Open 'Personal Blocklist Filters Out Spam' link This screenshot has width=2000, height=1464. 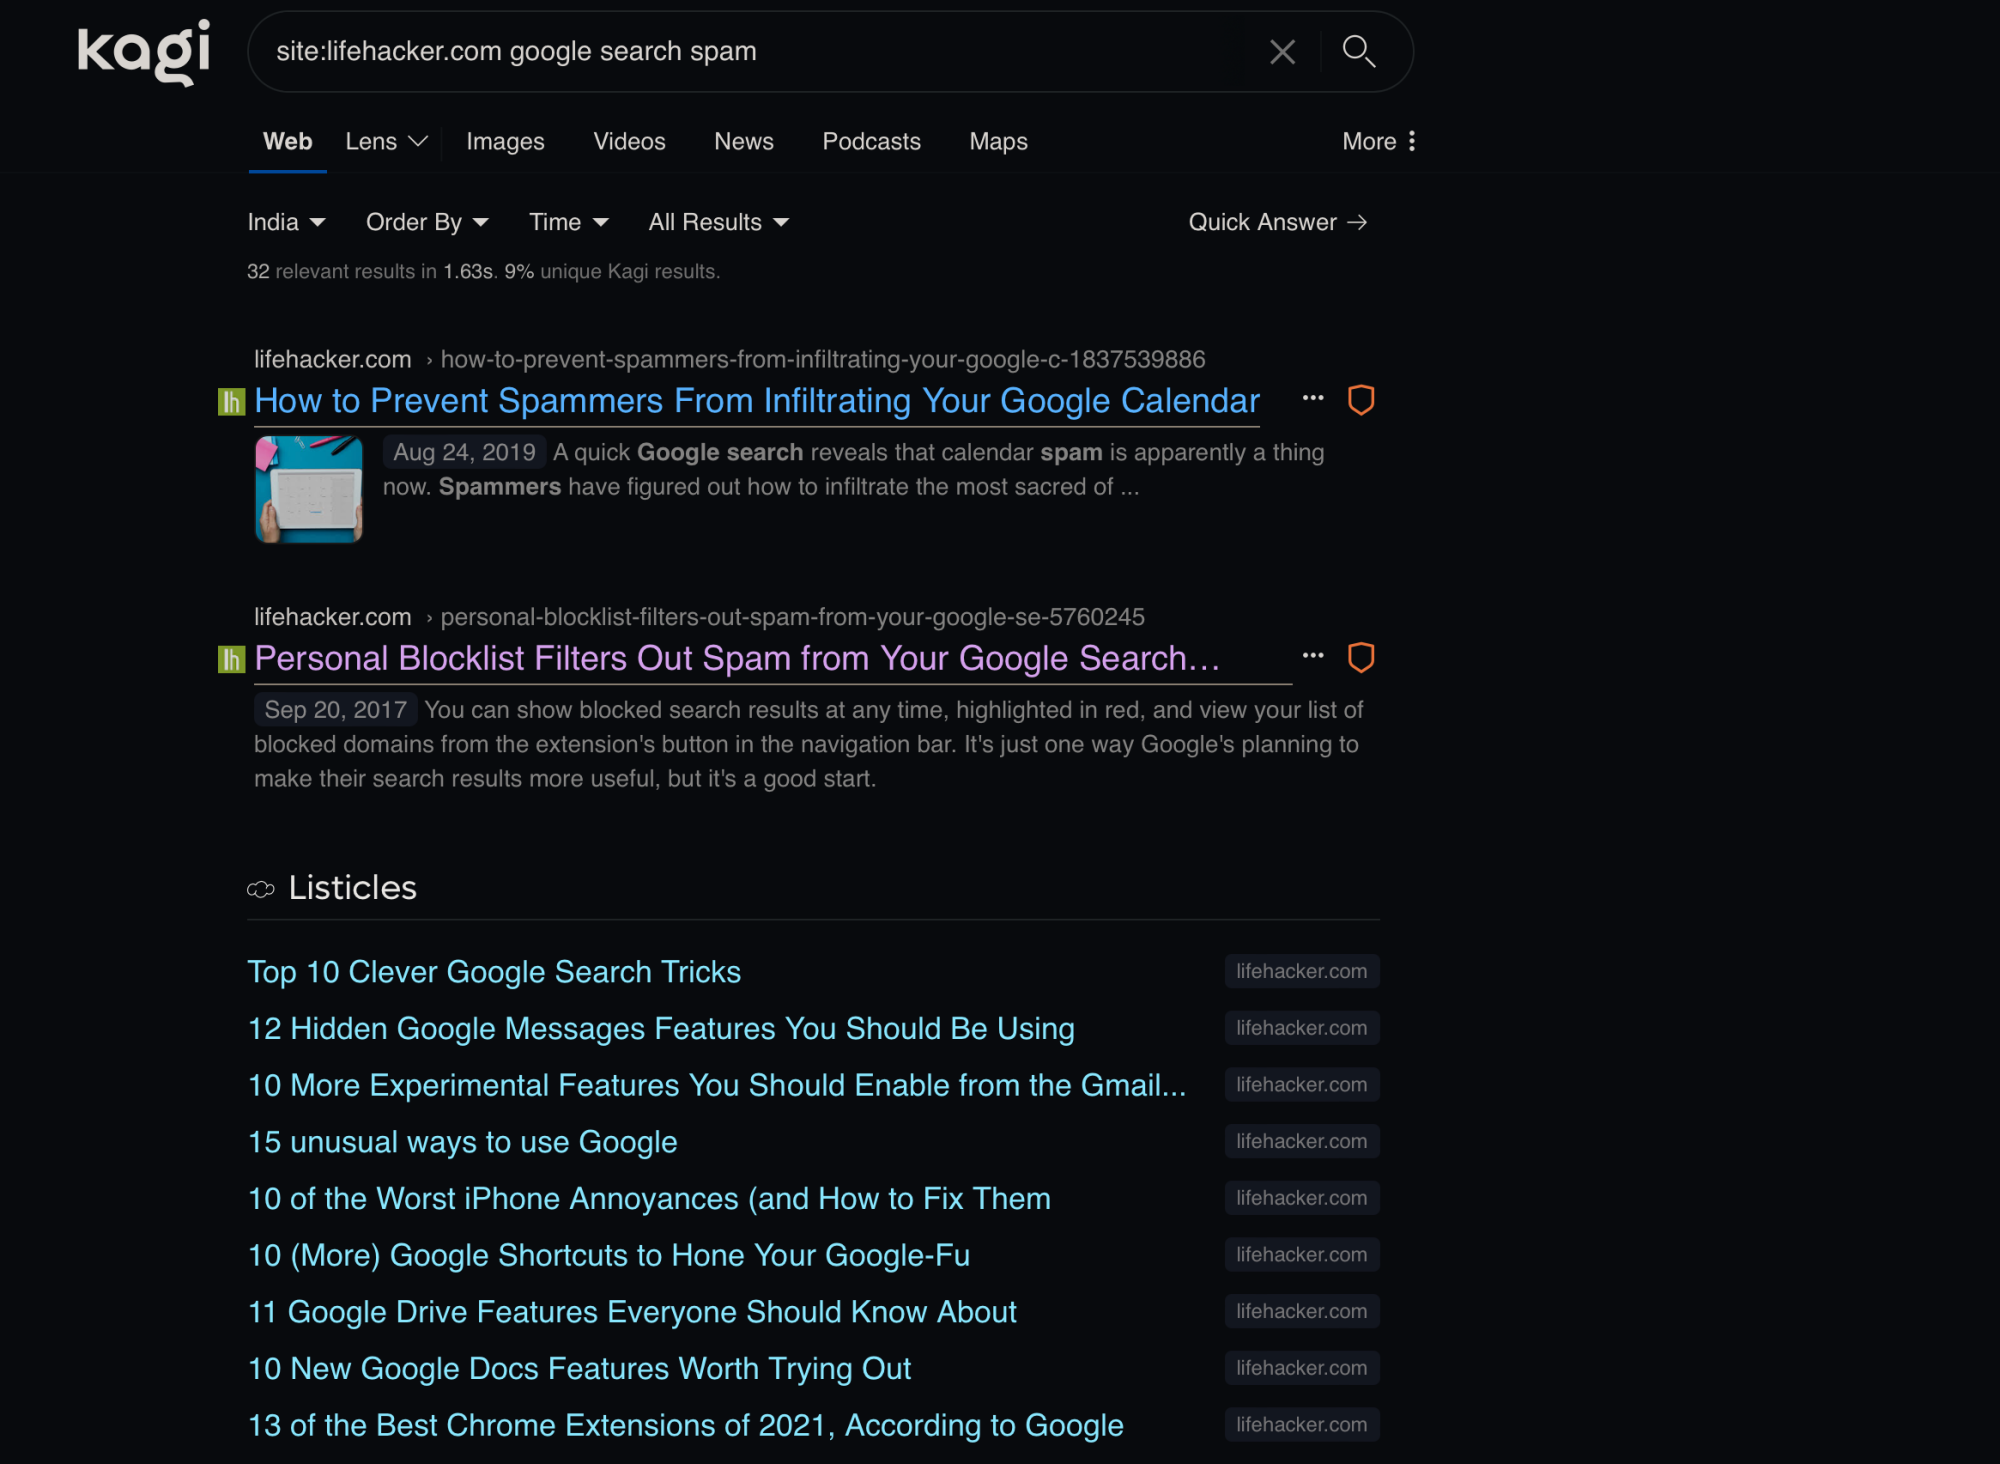tap(737, 659)
